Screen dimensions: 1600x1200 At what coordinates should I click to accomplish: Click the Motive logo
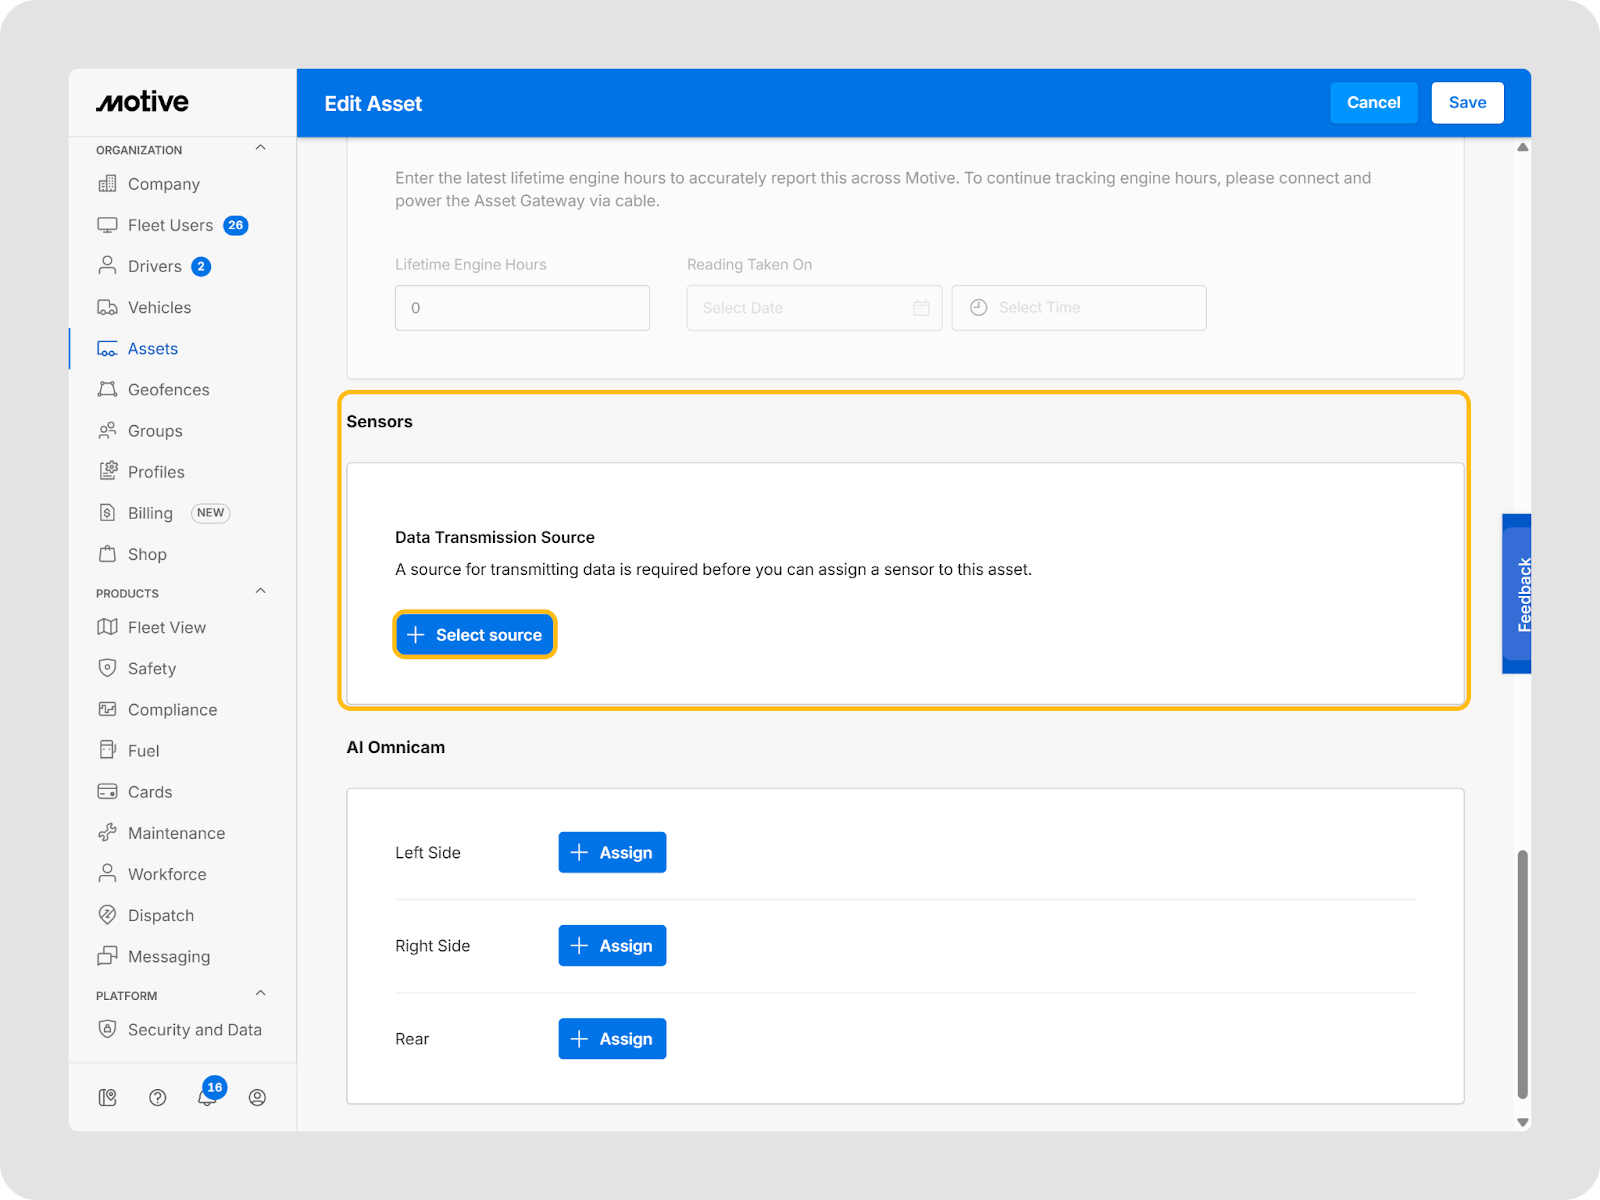[142, 102]
